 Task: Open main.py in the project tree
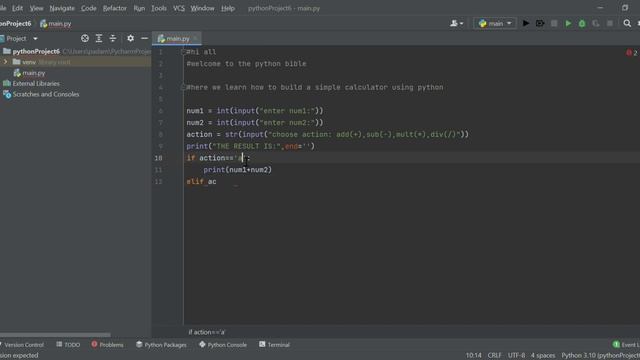tap(33, 73)
